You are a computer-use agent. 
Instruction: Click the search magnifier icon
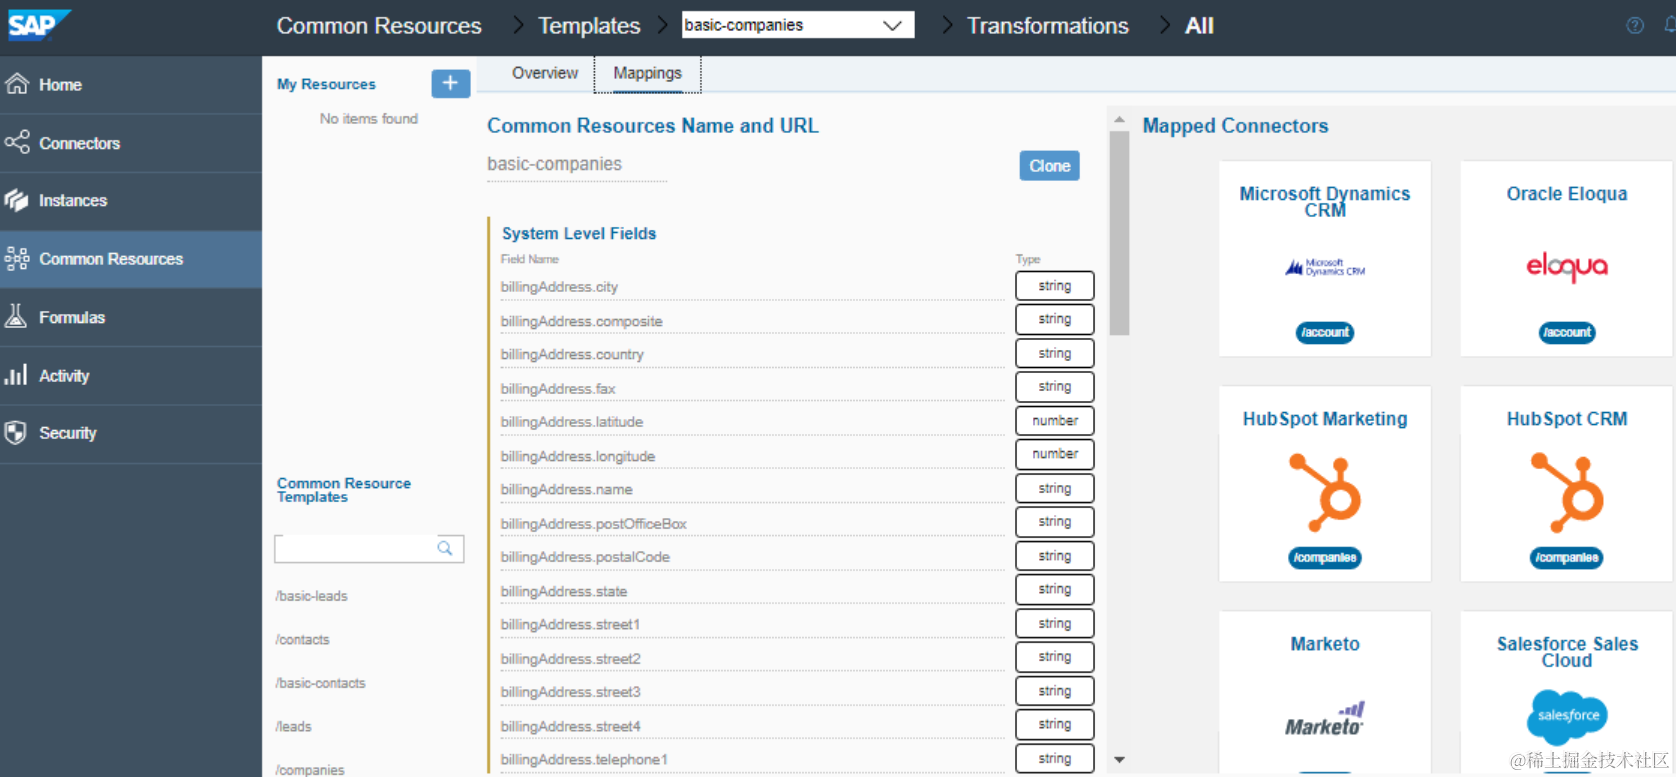(445, 548)
